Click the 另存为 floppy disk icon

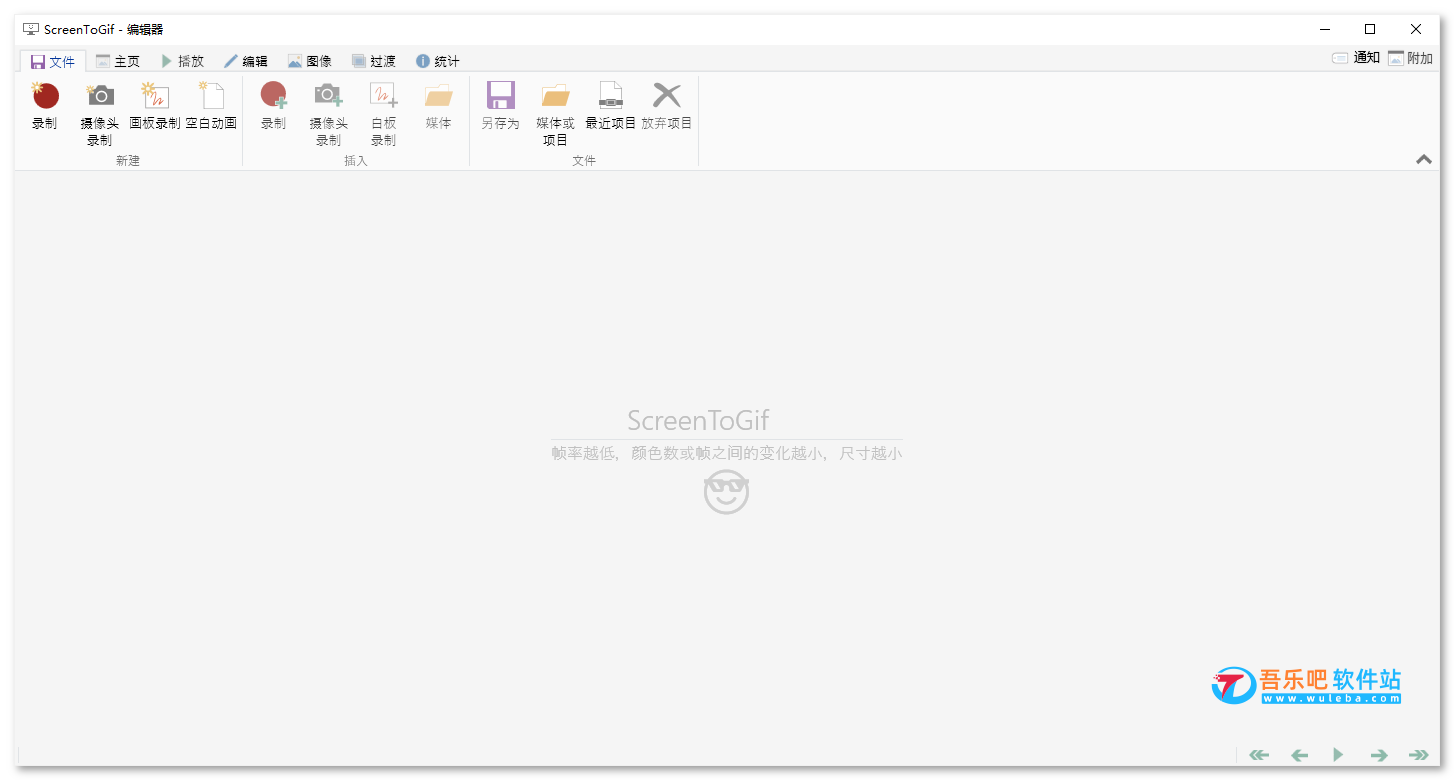click(x=500, y=95)
